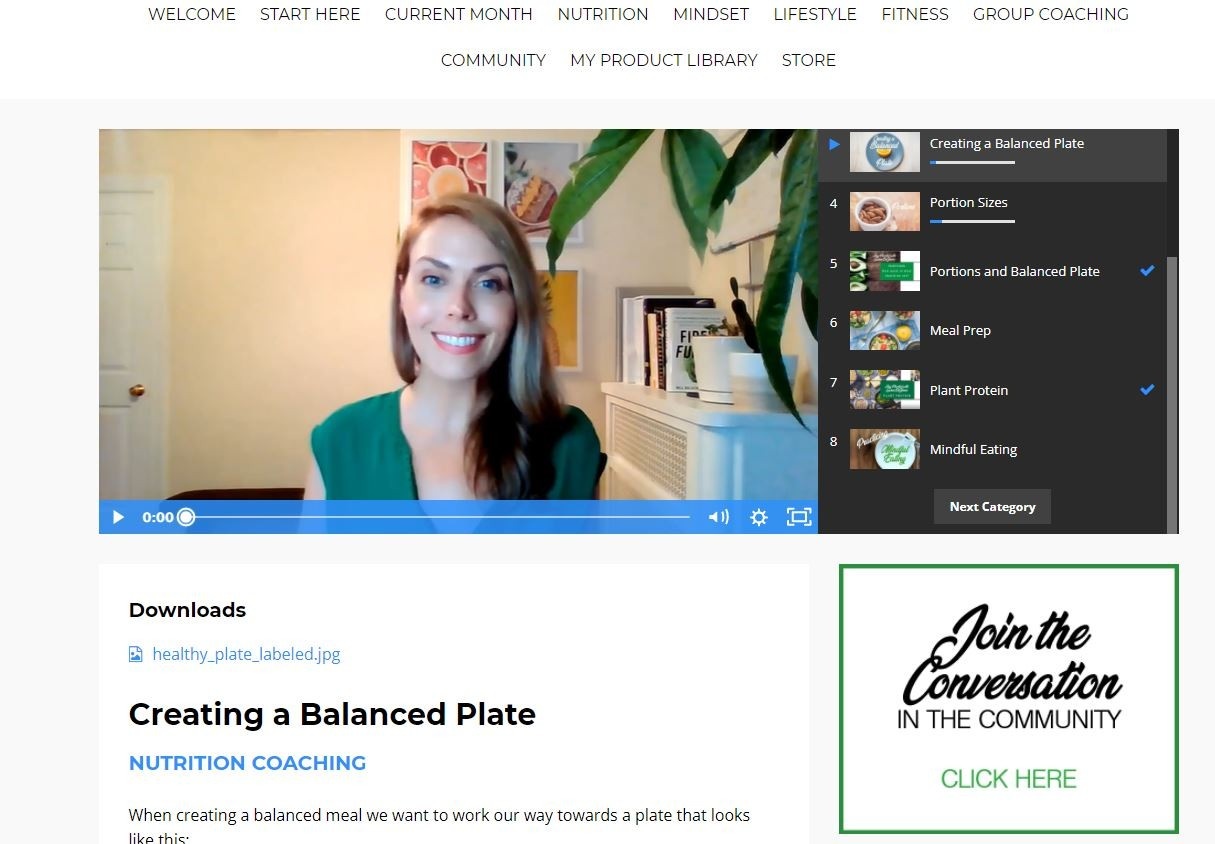This screenshot has width=1215, height=844.
Task: Open the NUTRITION COACHING link
Action: [x=247, y=763]
